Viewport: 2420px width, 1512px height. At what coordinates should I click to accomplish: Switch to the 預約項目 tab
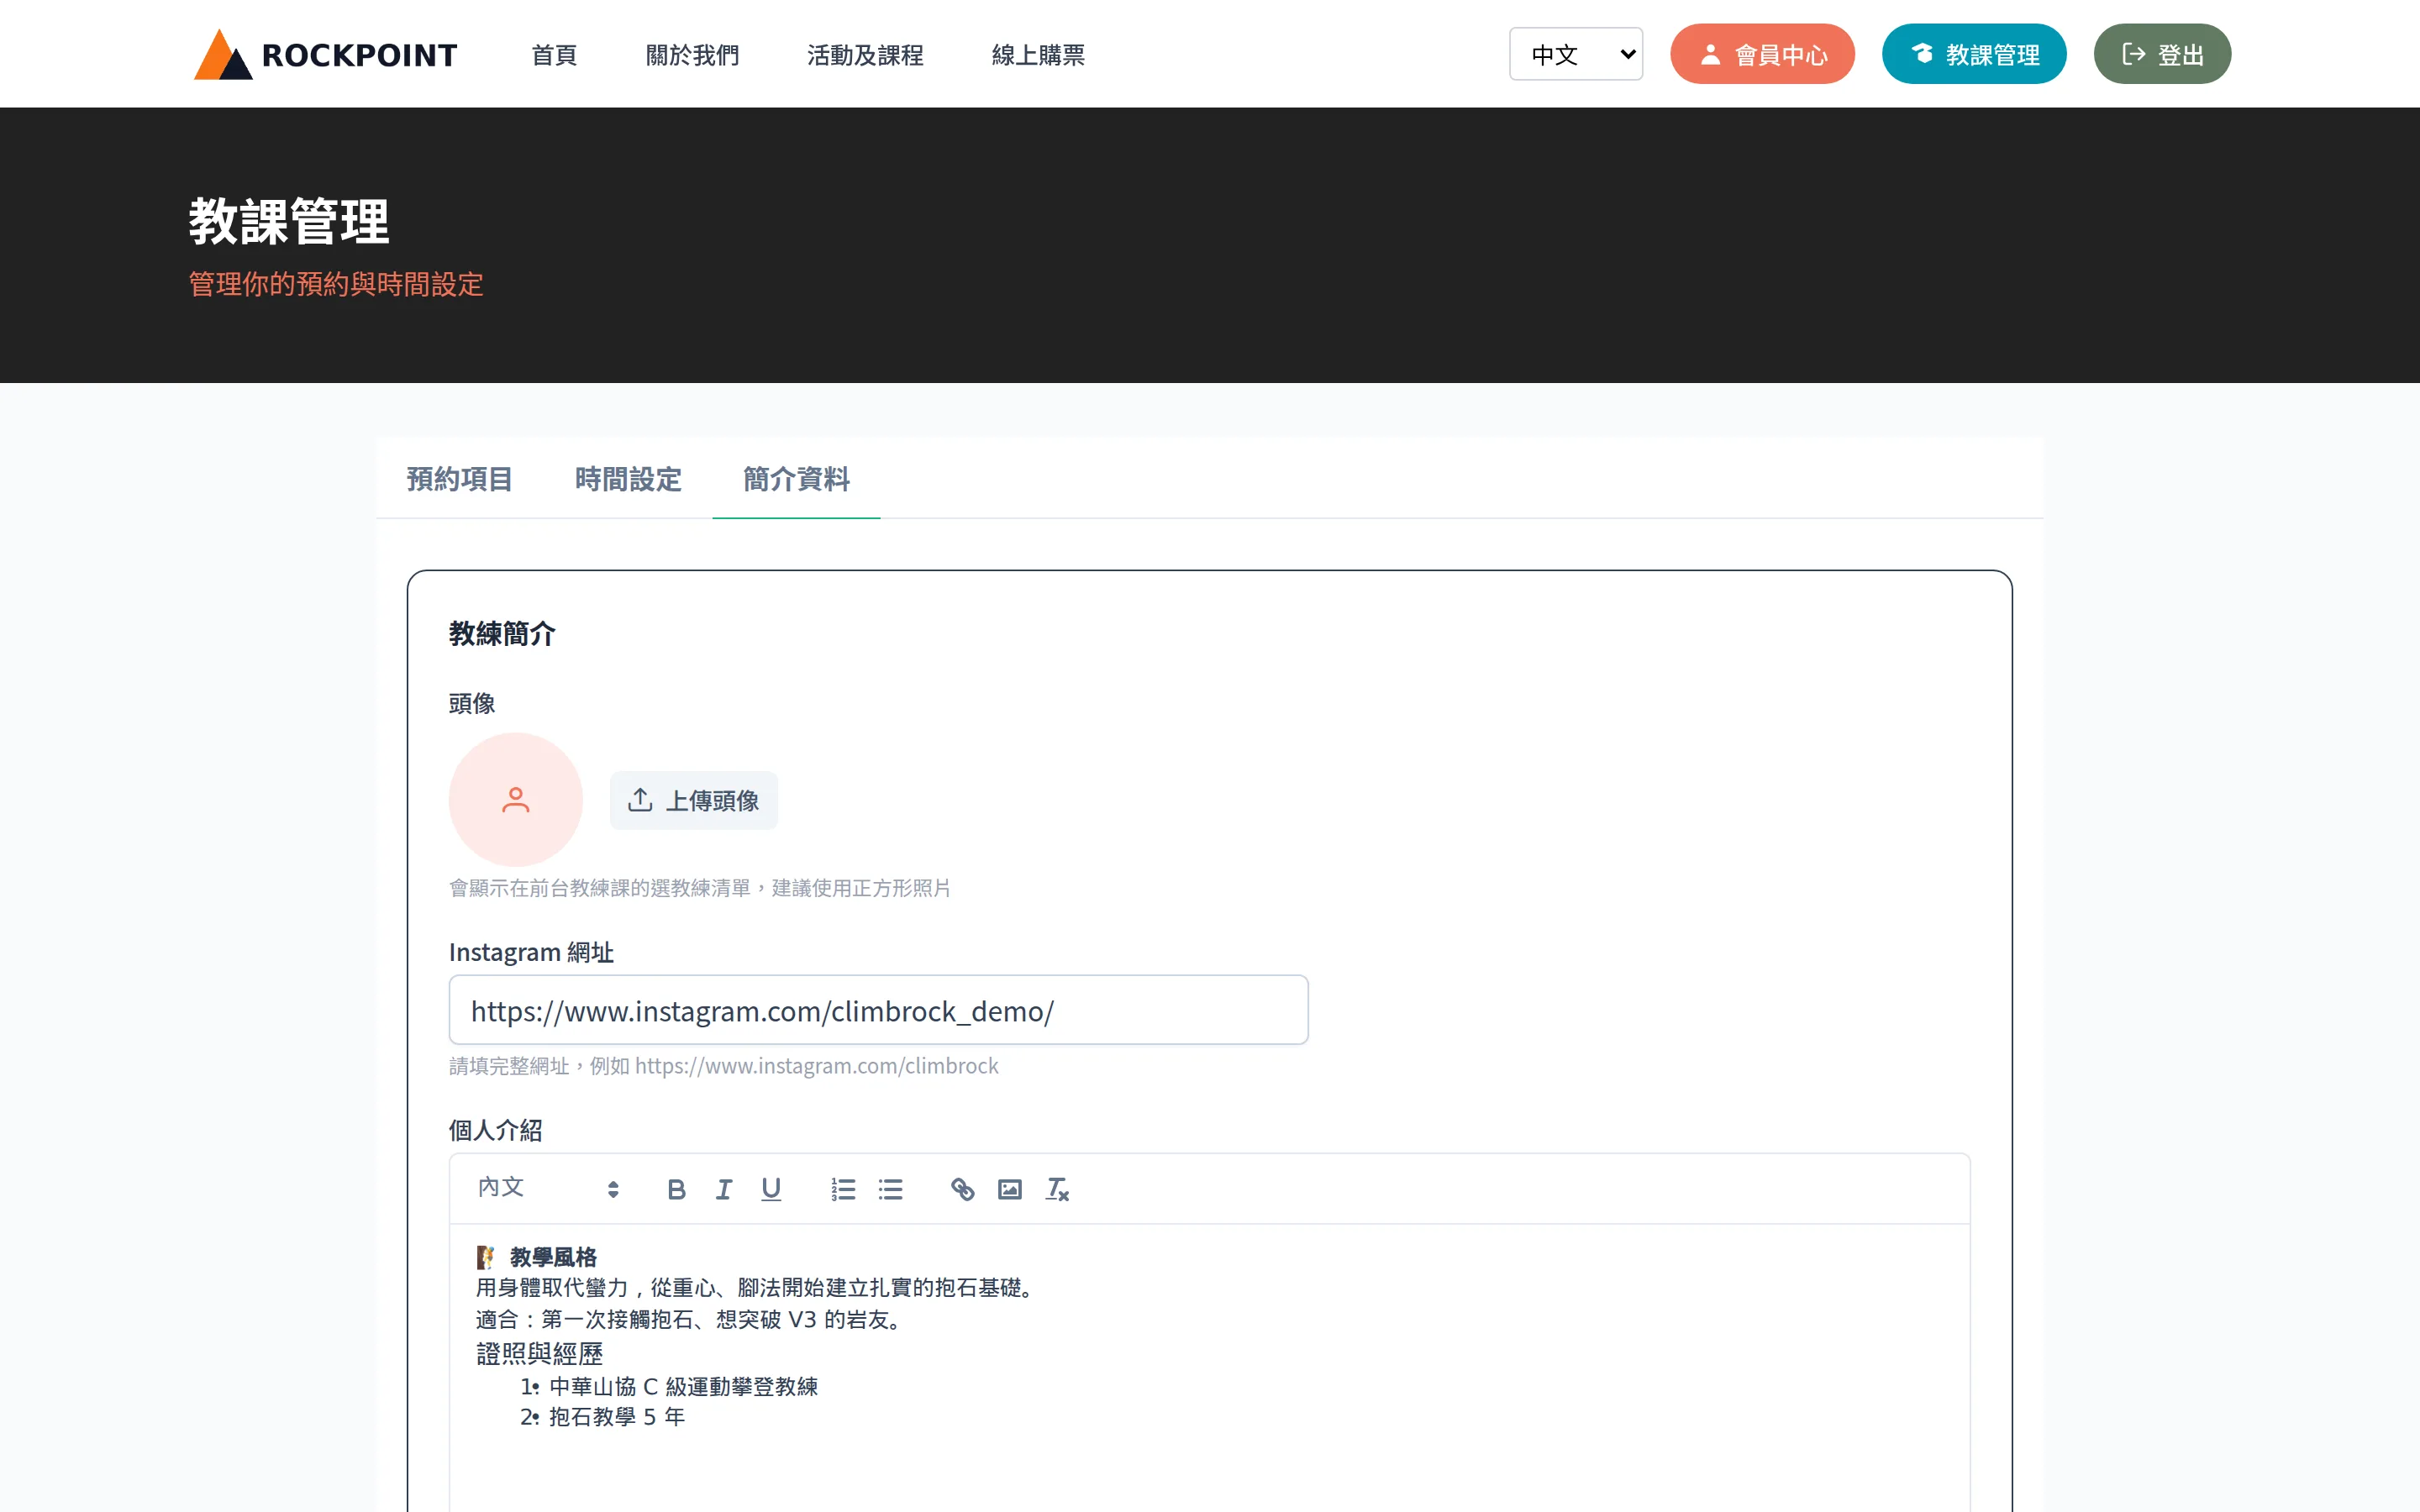click(x=460, y=479)
